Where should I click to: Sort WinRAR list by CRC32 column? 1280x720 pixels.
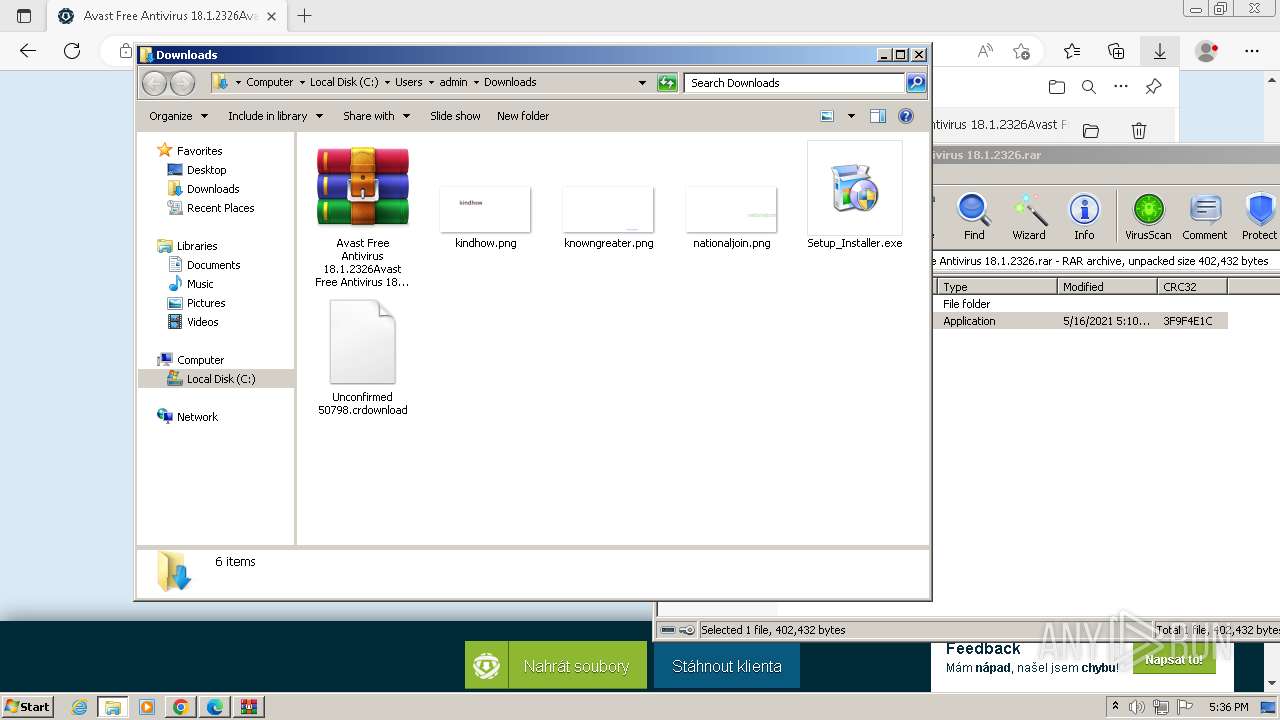pos(1192,287)
